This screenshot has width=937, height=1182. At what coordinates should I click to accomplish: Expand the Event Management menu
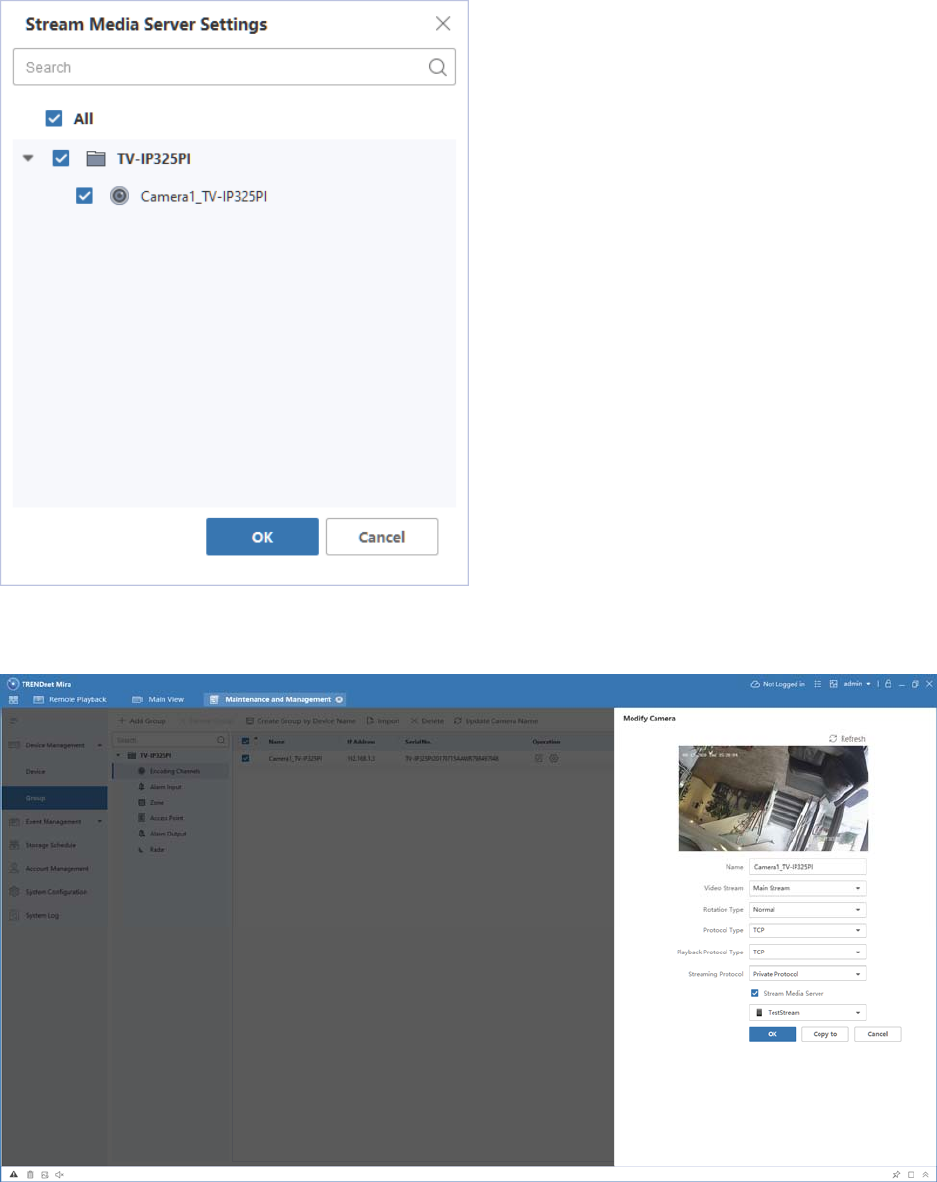point(54,822)
